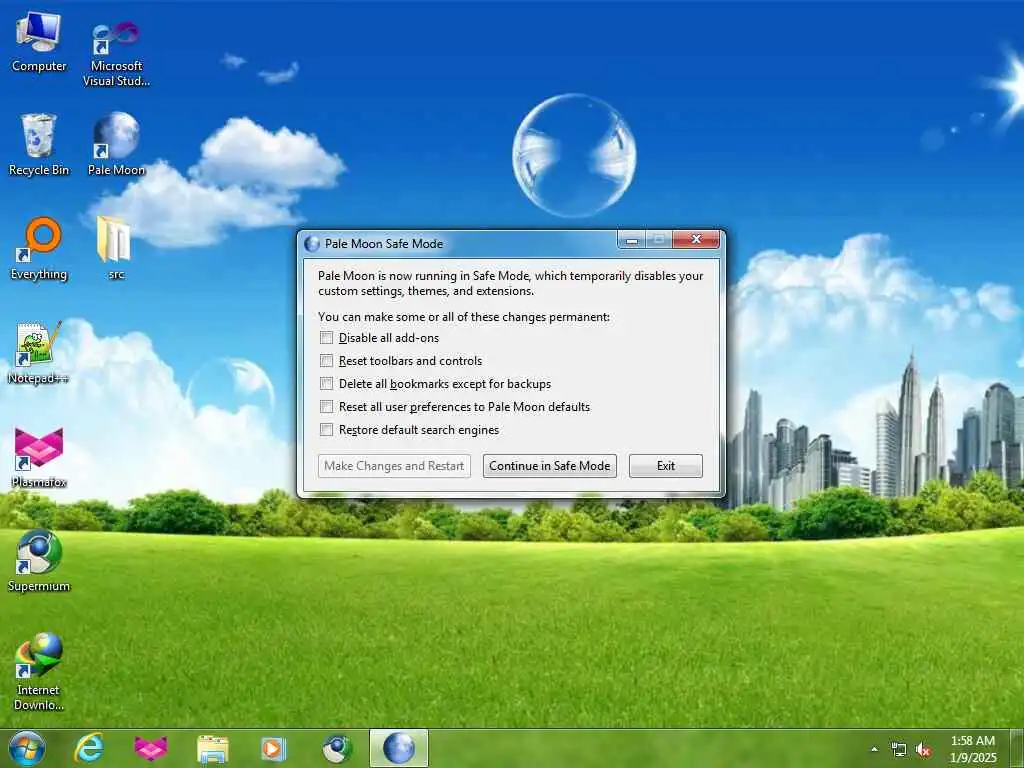Select the Plasmafox desktop shortcut
The width and height of the screenshot is (1024, 768).
pyautogui.click(x=39, y=458)
